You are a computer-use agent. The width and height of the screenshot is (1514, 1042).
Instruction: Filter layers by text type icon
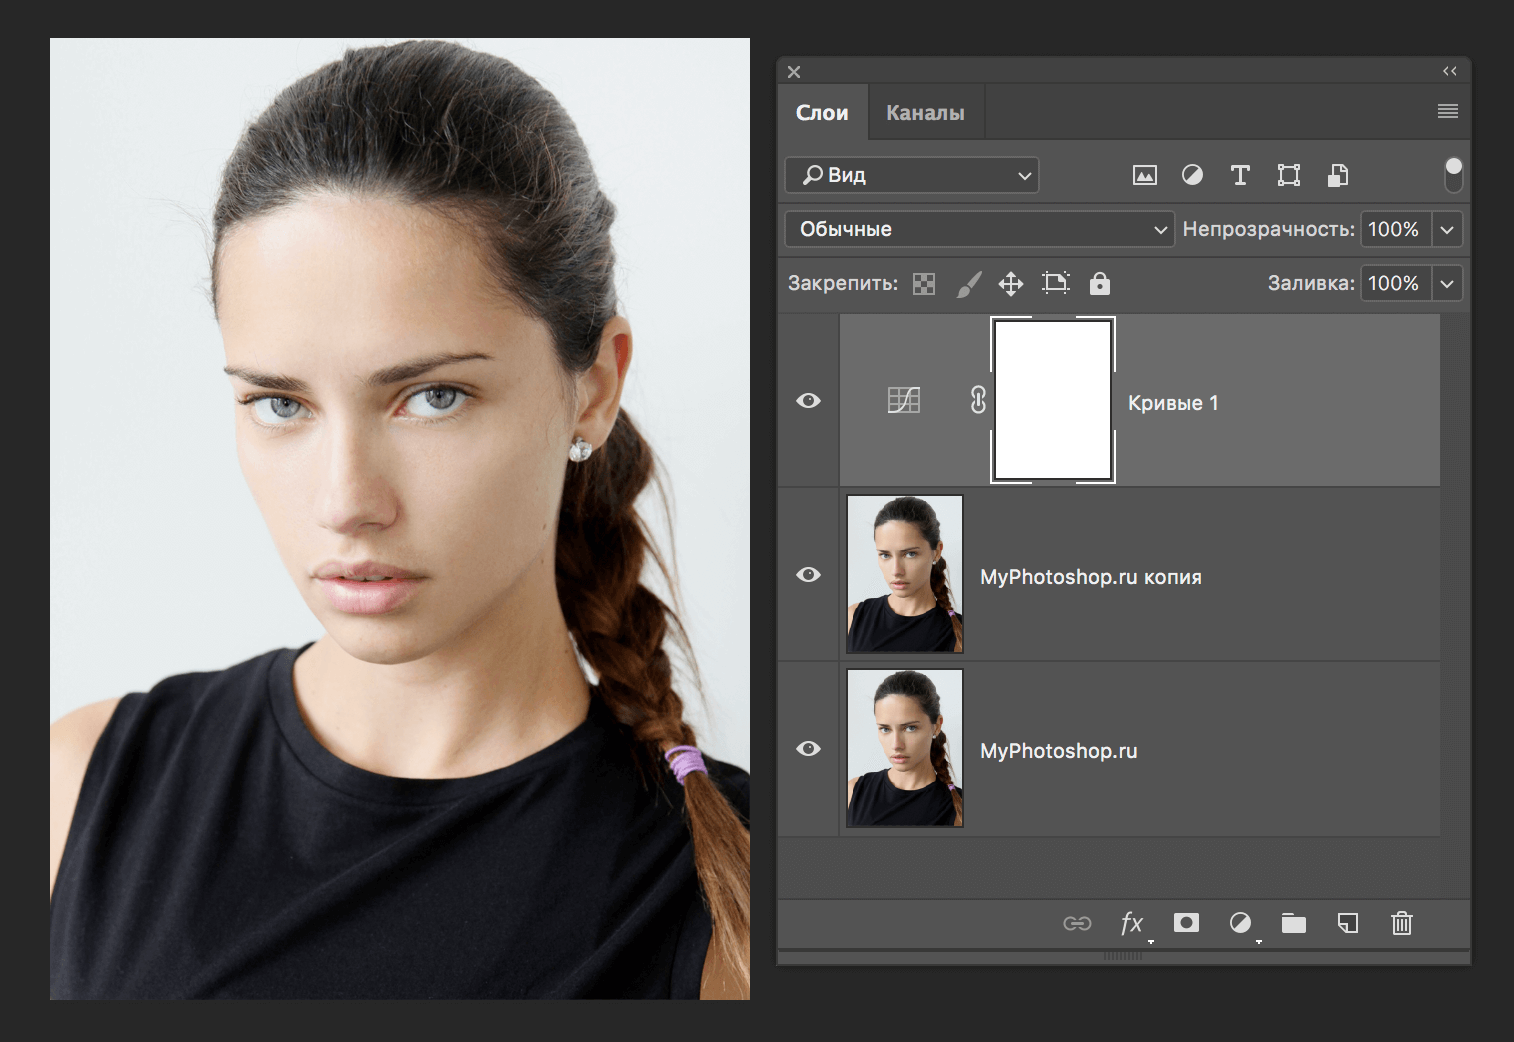1240,176
